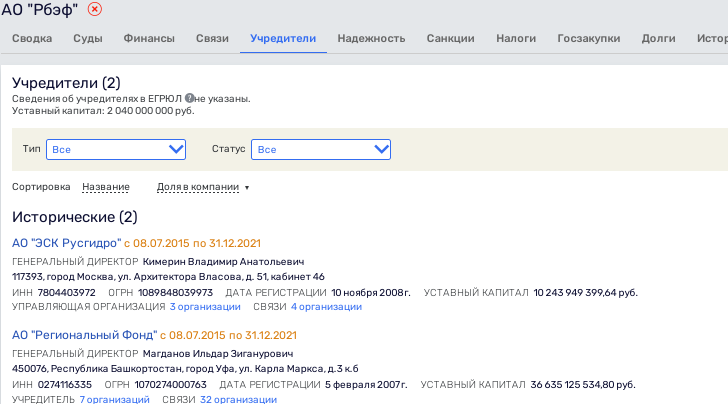Viewport: 728px width, 404px height.
Task: Click ИНН value 0274116335
Action: click(65, 384)
